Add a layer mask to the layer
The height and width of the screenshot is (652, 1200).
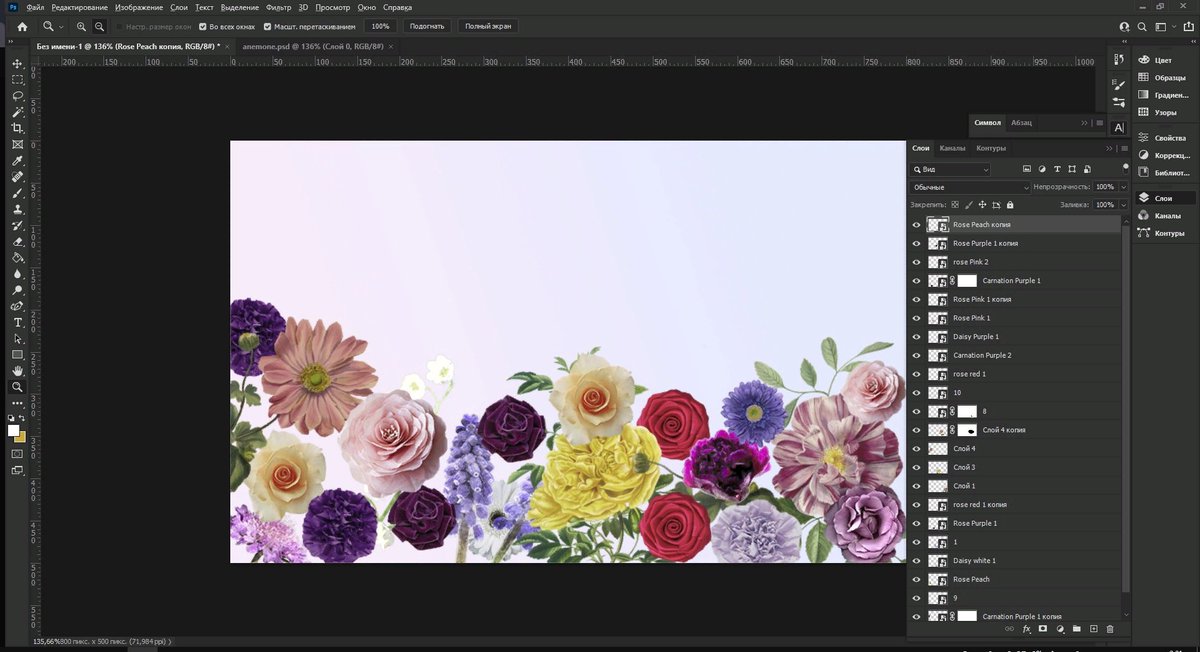pos(1043,629)
